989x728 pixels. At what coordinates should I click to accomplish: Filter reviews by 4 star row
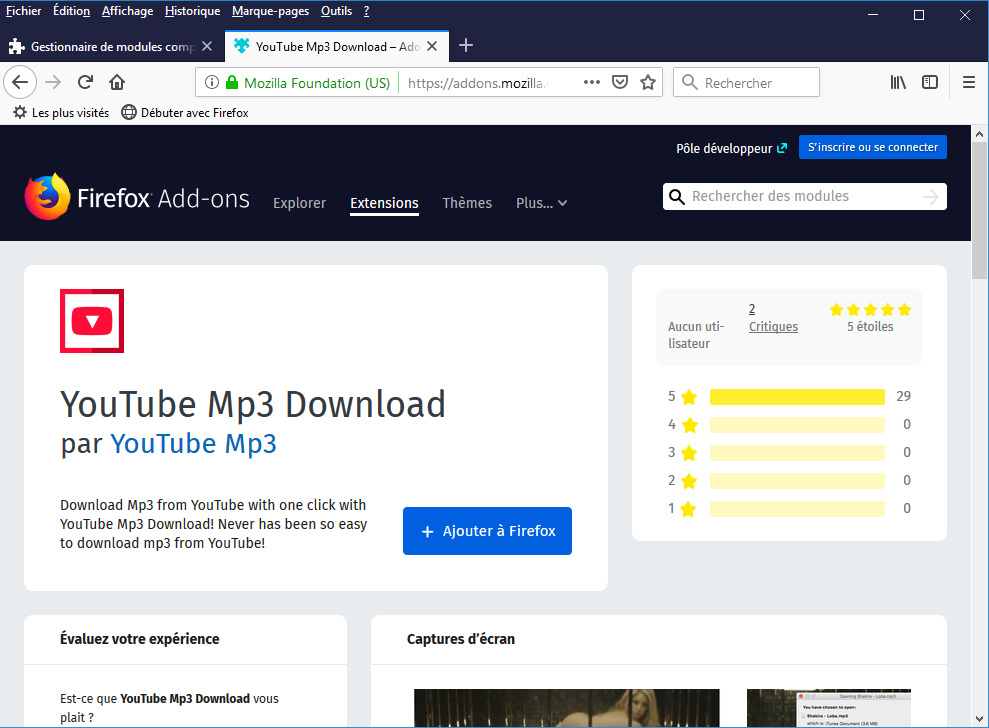(x=789, y=425)
